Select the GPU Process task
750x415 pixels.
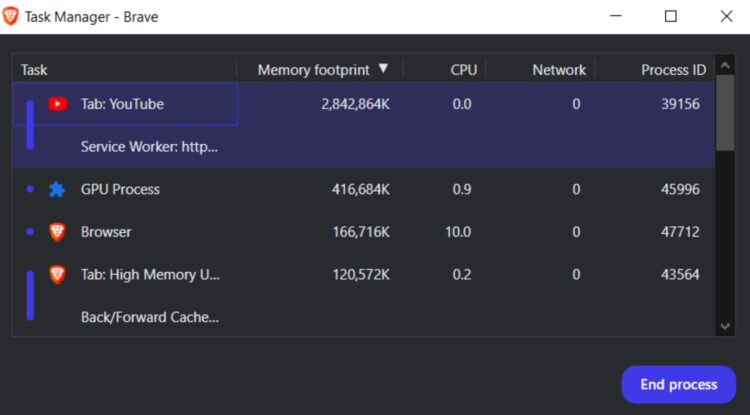364,189
